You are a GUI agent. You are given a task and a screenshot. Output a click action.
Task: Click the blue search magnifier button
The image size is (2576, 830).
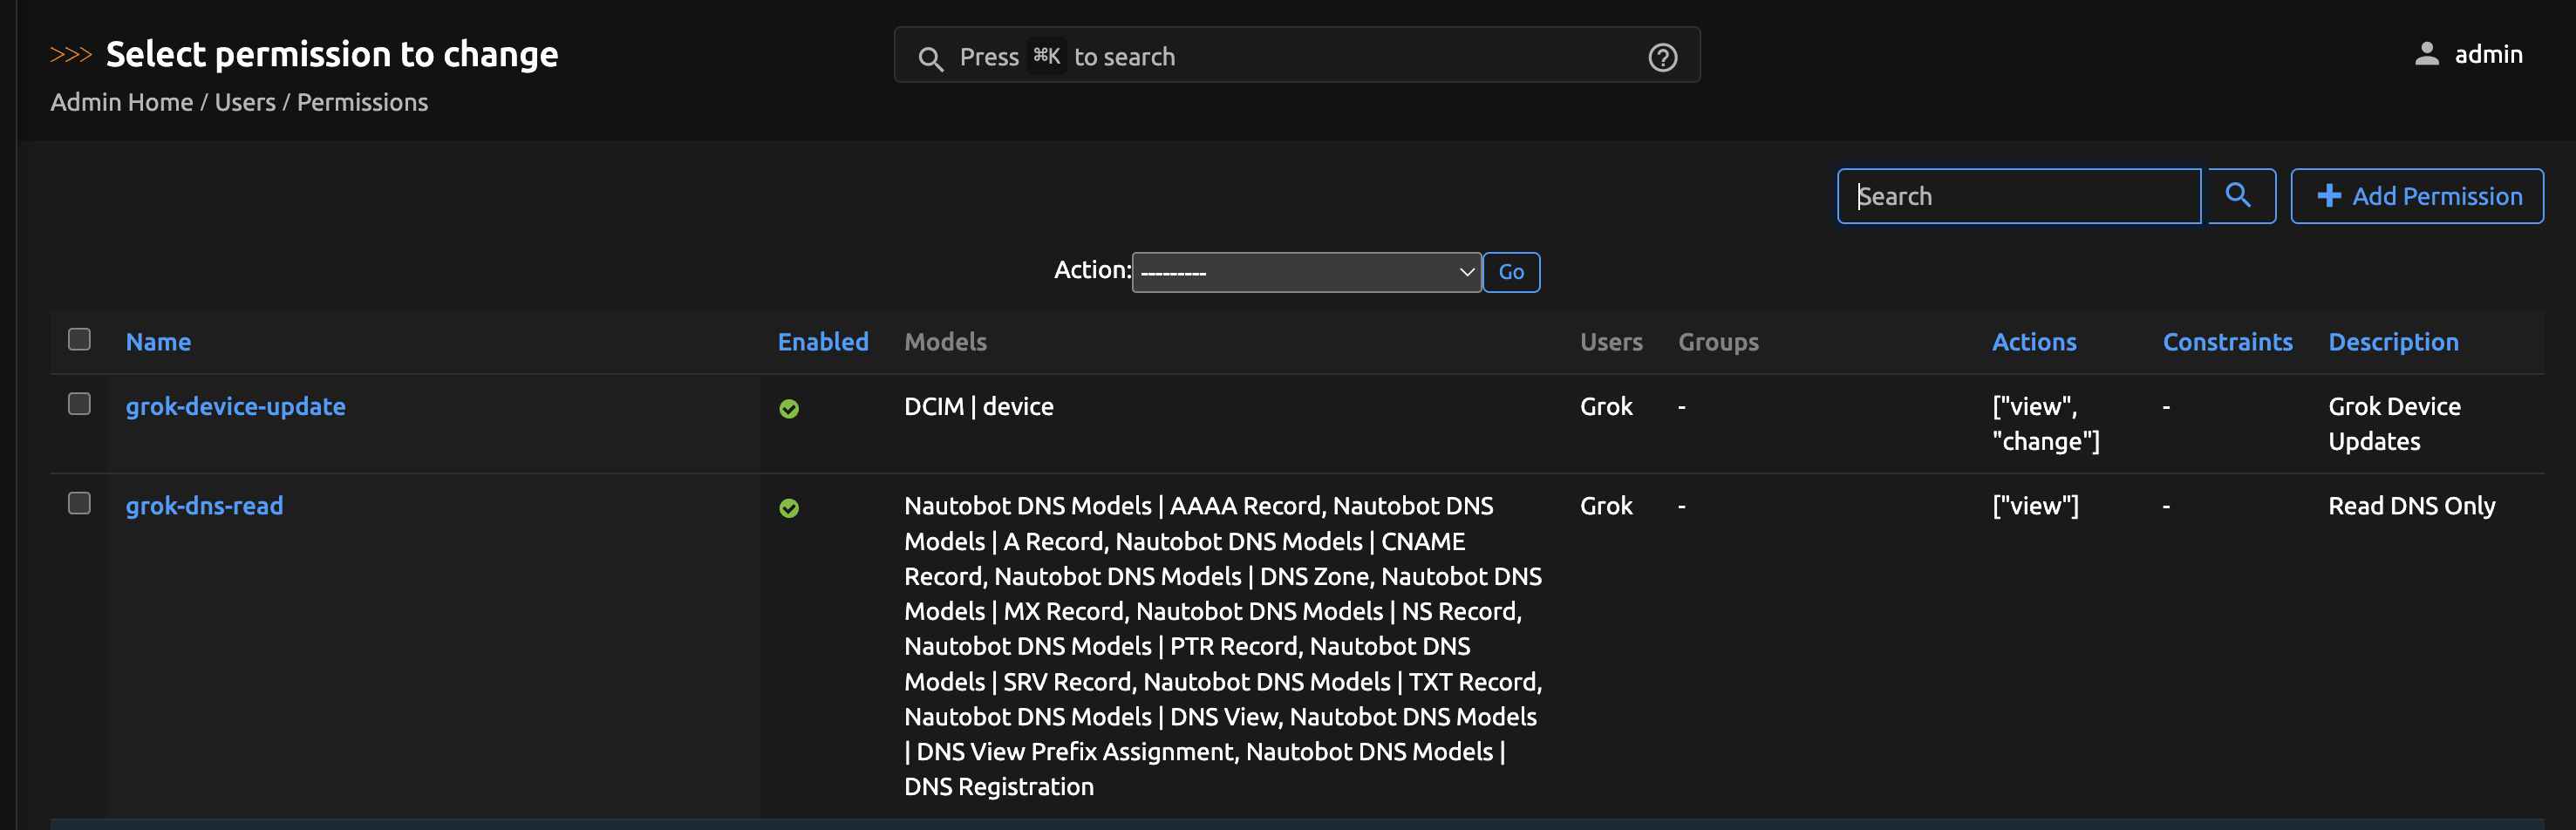[x=2241, y=195]
